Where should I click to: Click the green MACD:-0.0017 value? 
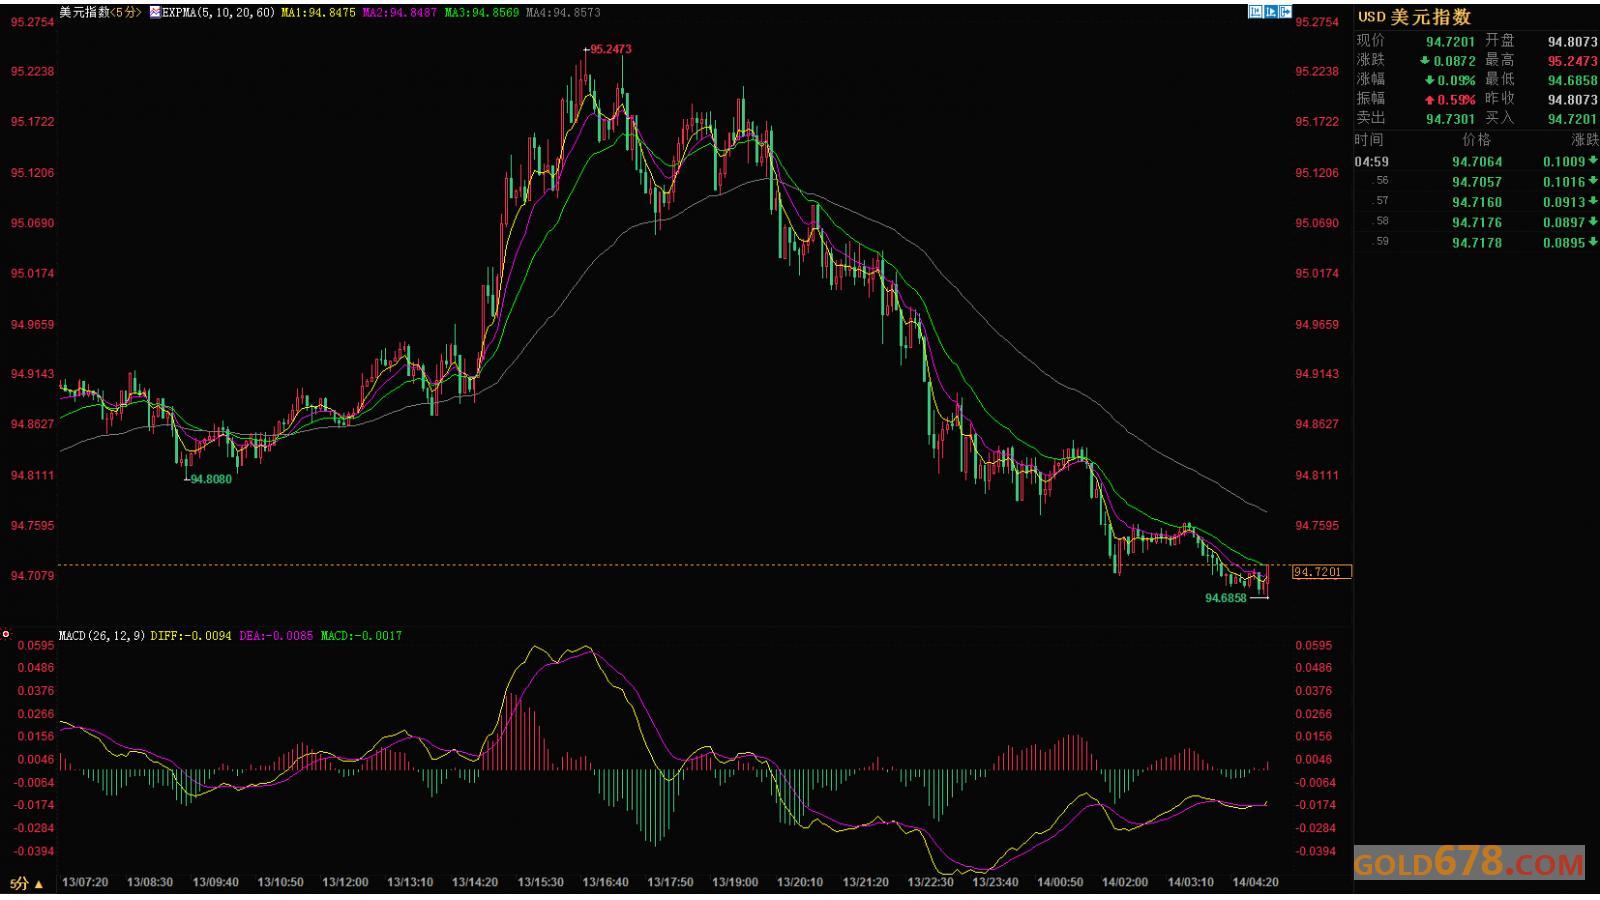pos(361,635)
